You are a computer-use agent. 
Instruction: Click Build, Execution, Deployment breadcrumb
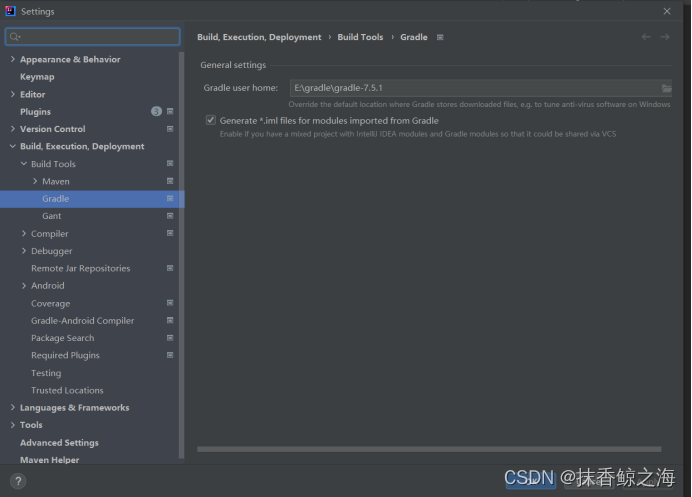(259, 37)
